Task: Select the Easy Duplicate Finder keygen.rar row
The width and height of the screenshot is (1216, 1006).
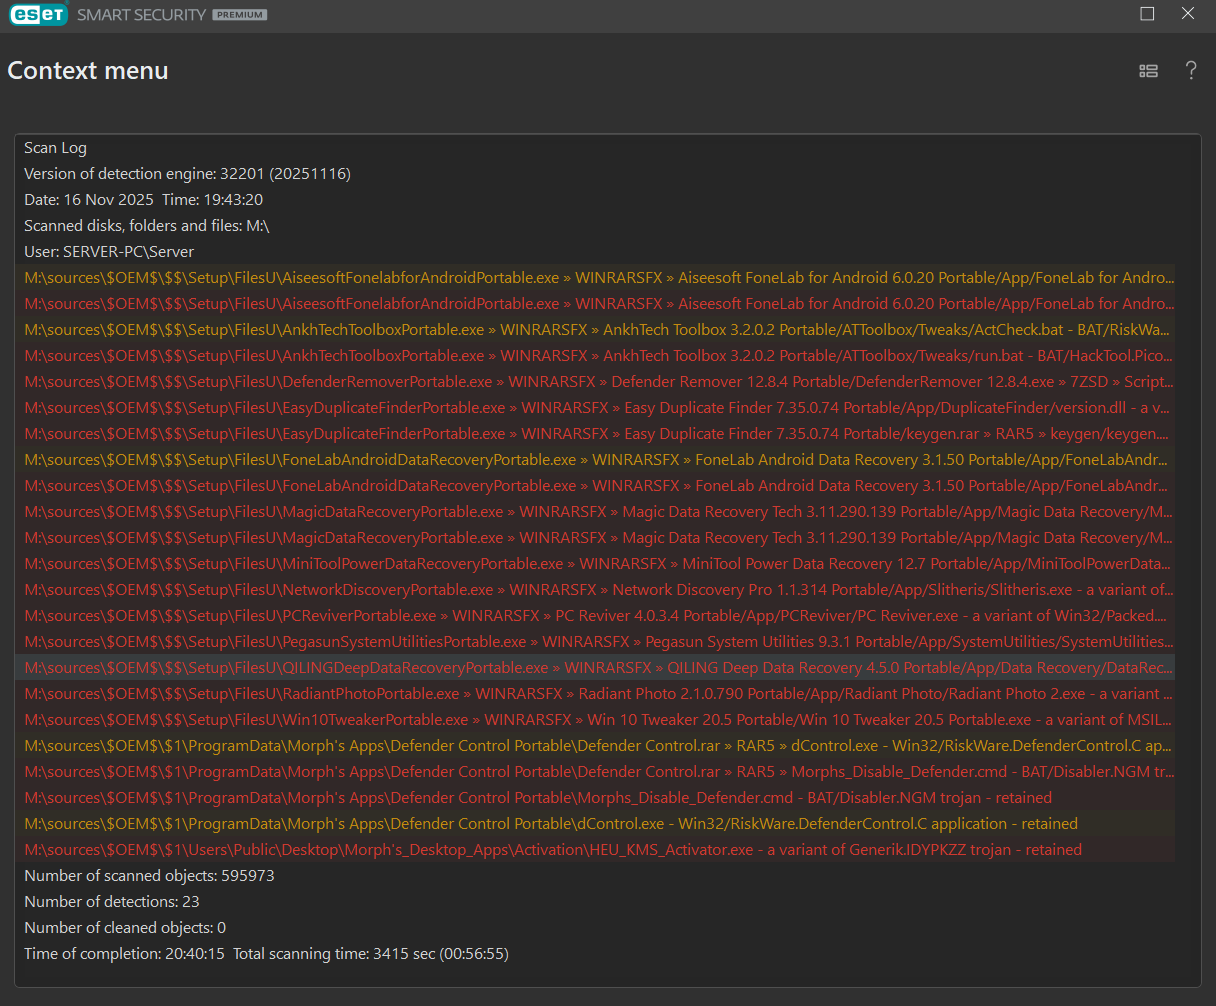Action: click(x=598, y=434)
